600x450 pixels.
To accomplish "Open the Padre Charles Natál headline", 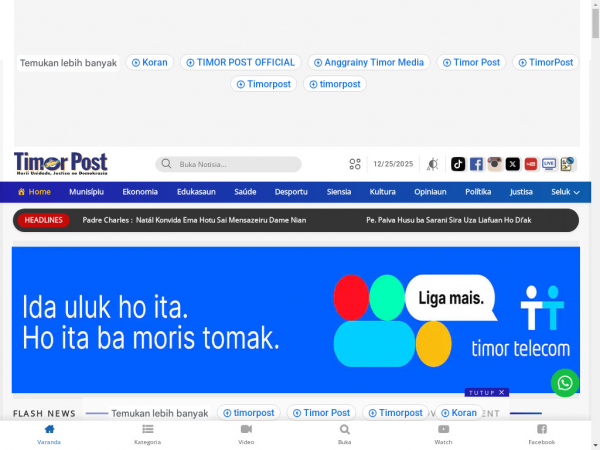I will tap(194, 220).
